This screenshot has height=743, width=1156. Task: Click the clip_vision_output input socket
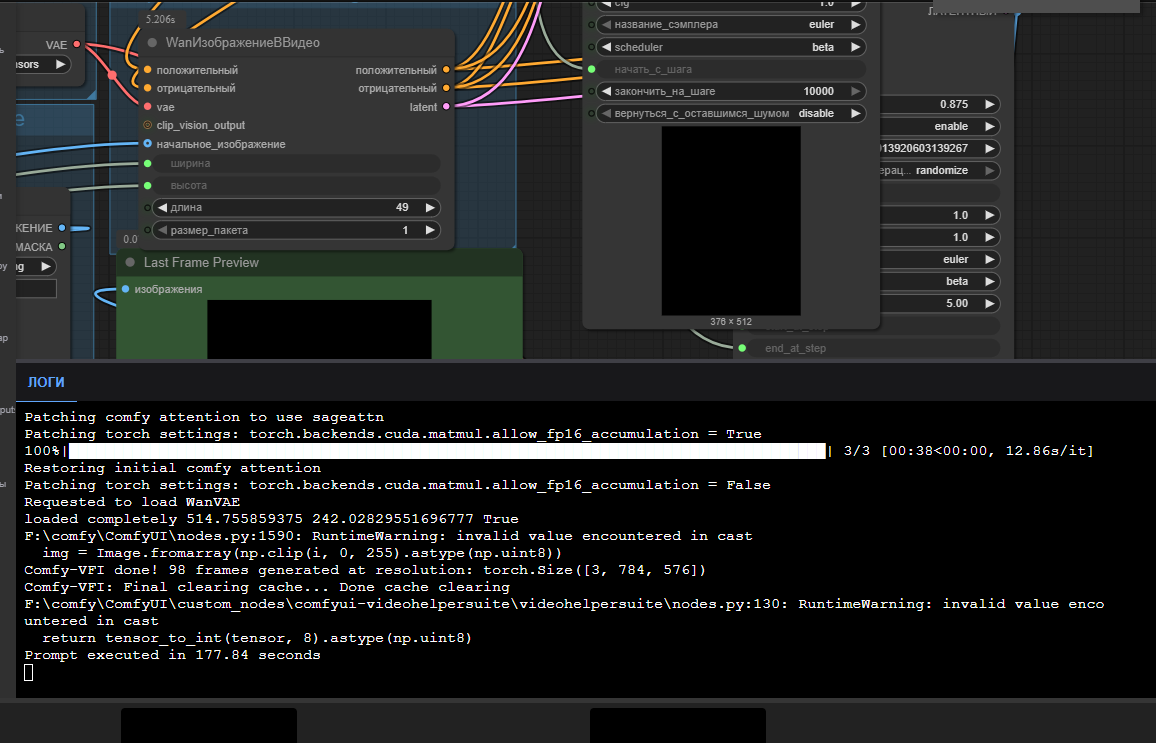point(147,126)
